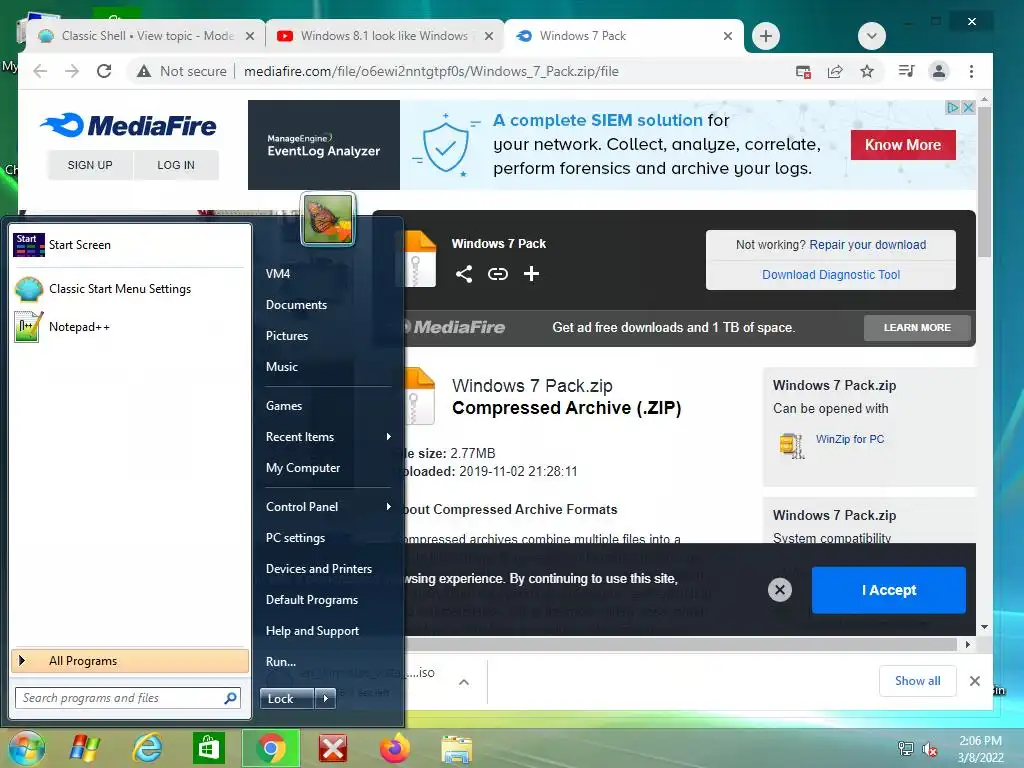The width and height of the screenshot is (1024, 768).
Task: Click the Search programs and files box
Action: tap(128, 698)
